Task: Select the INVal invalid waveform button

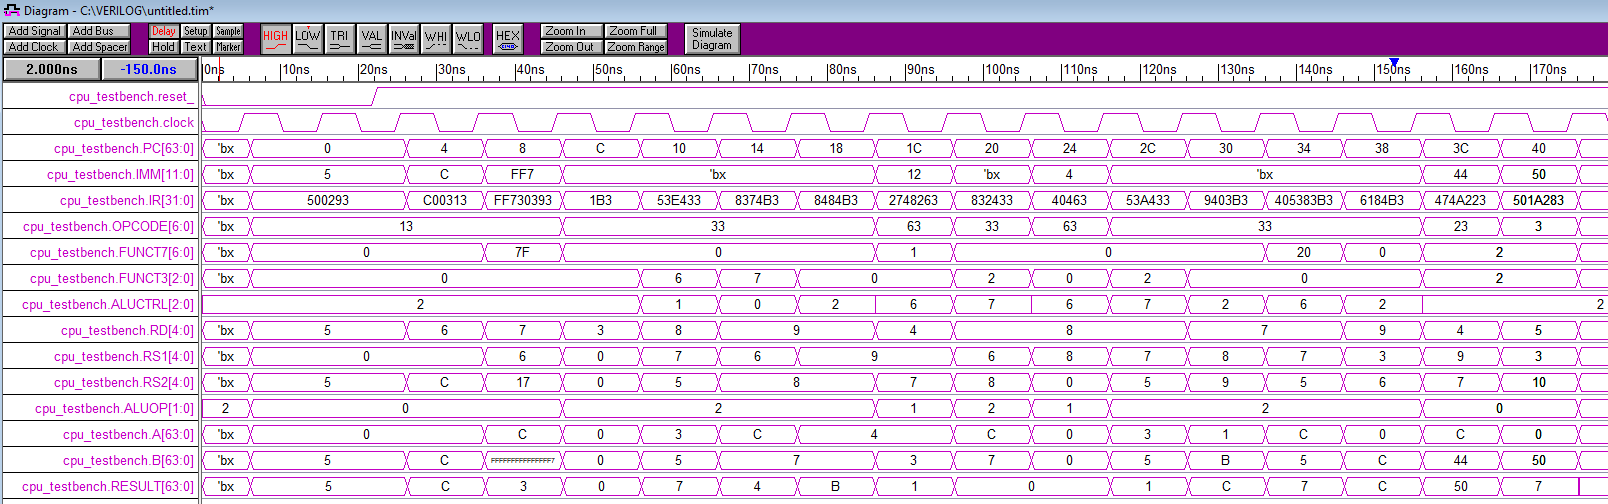Action: tap(404, 39)
